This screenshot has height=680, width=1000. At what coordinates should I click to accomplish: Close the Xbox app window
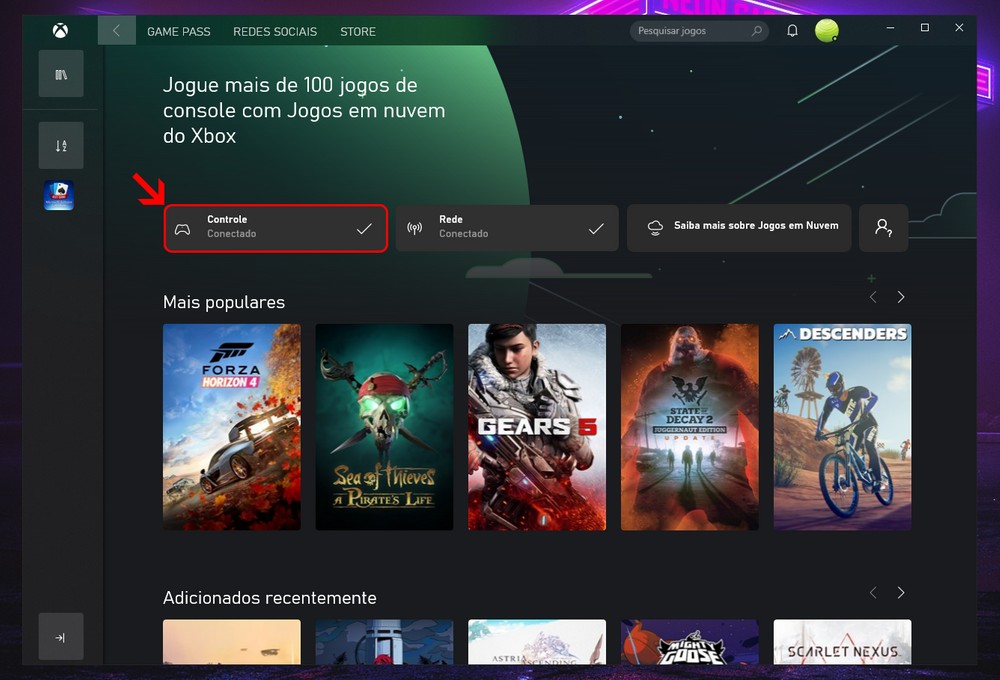(x=959, y=27)
